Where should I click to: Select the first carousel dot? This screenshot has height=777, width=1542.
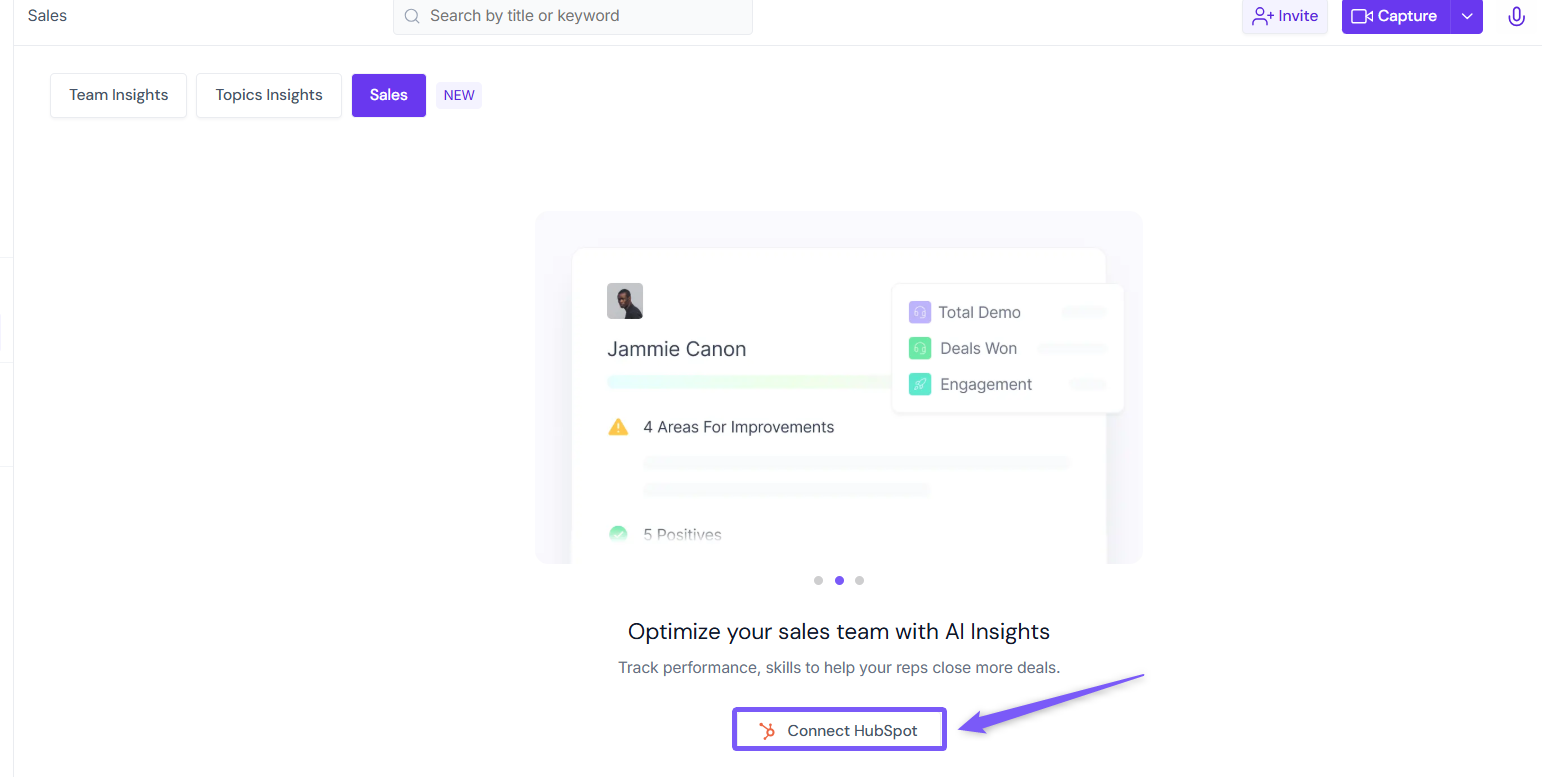(818, 580)
